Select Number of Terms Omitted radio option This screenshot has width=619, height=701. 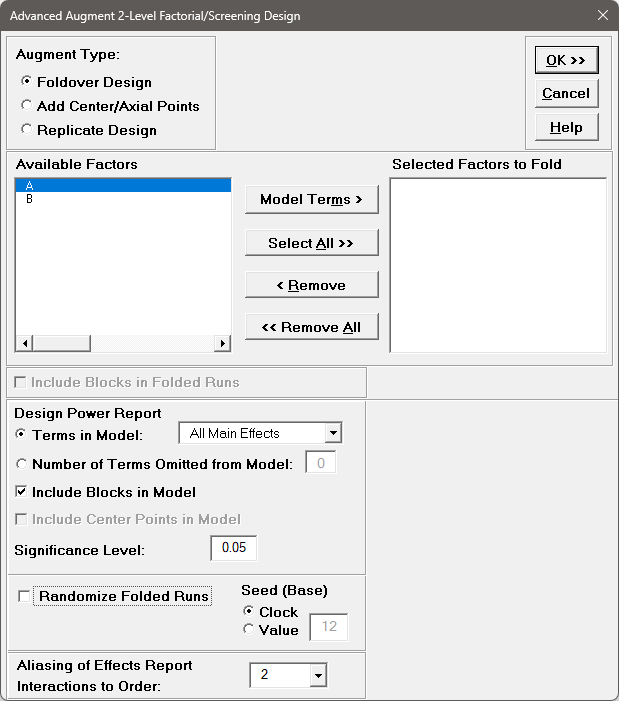click(x=21, y=463)
